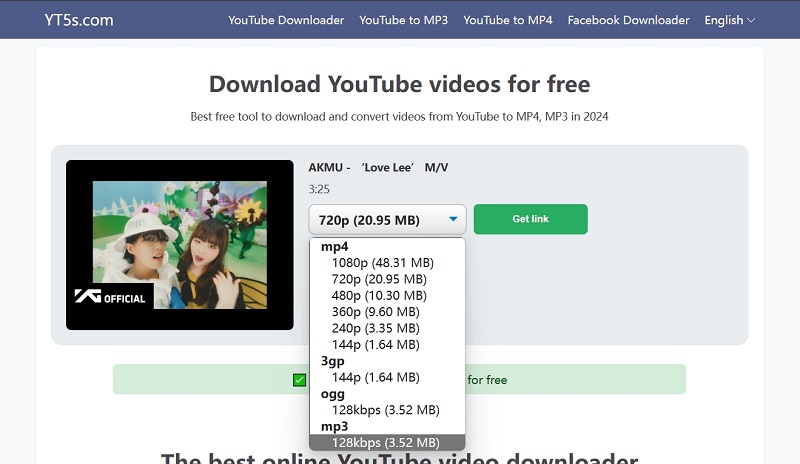The image size is (800, 464).
Task: Open YouTube Downloader nav link
Action: click(x=286, y=20)
